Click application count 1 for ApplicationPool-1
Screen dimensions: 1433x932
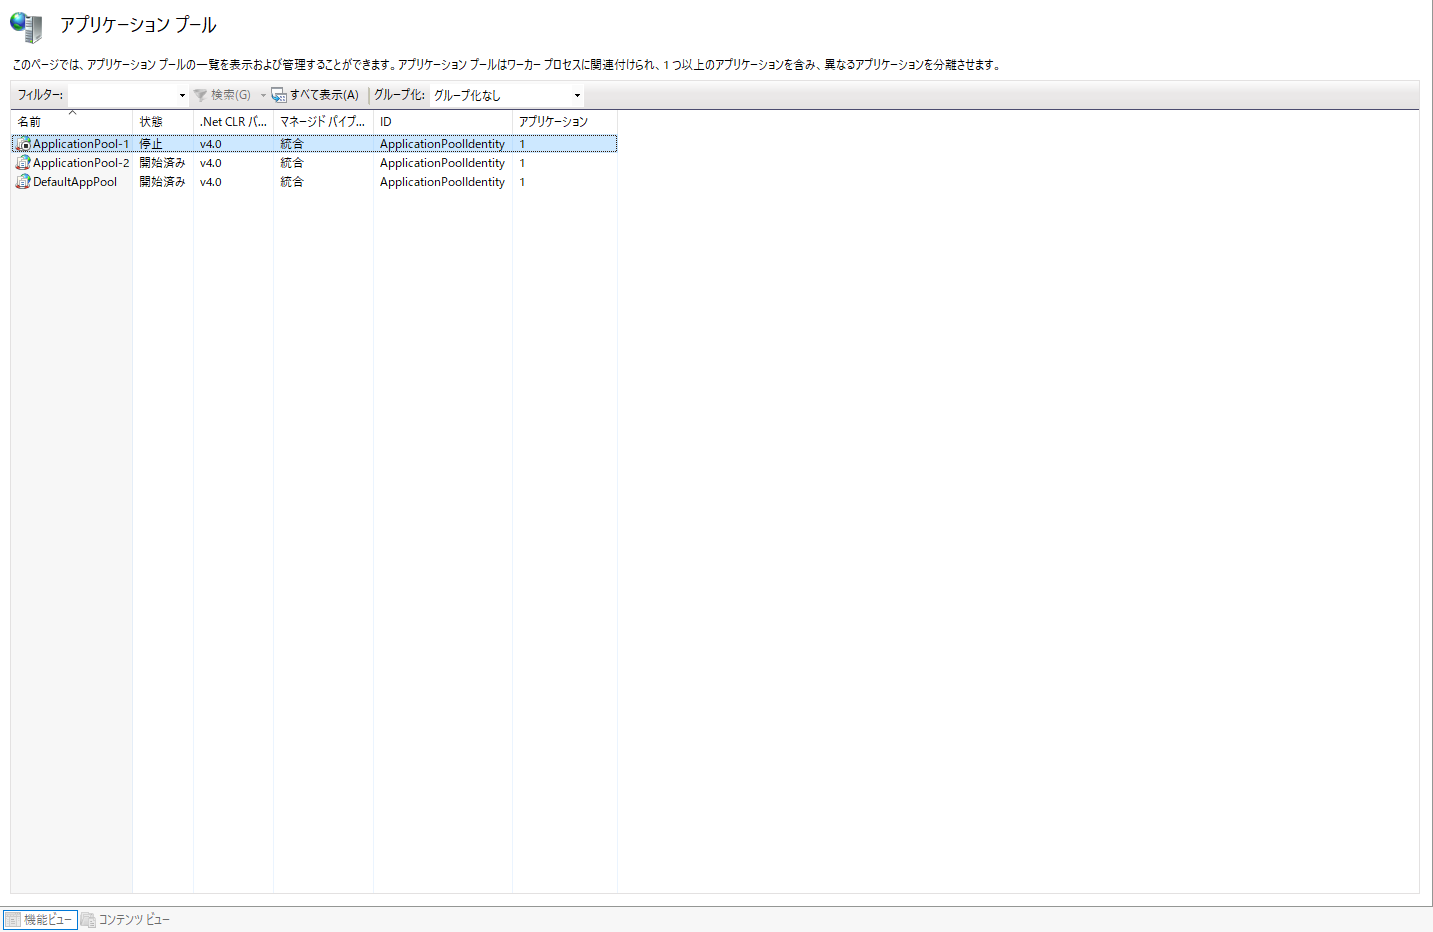522,144
